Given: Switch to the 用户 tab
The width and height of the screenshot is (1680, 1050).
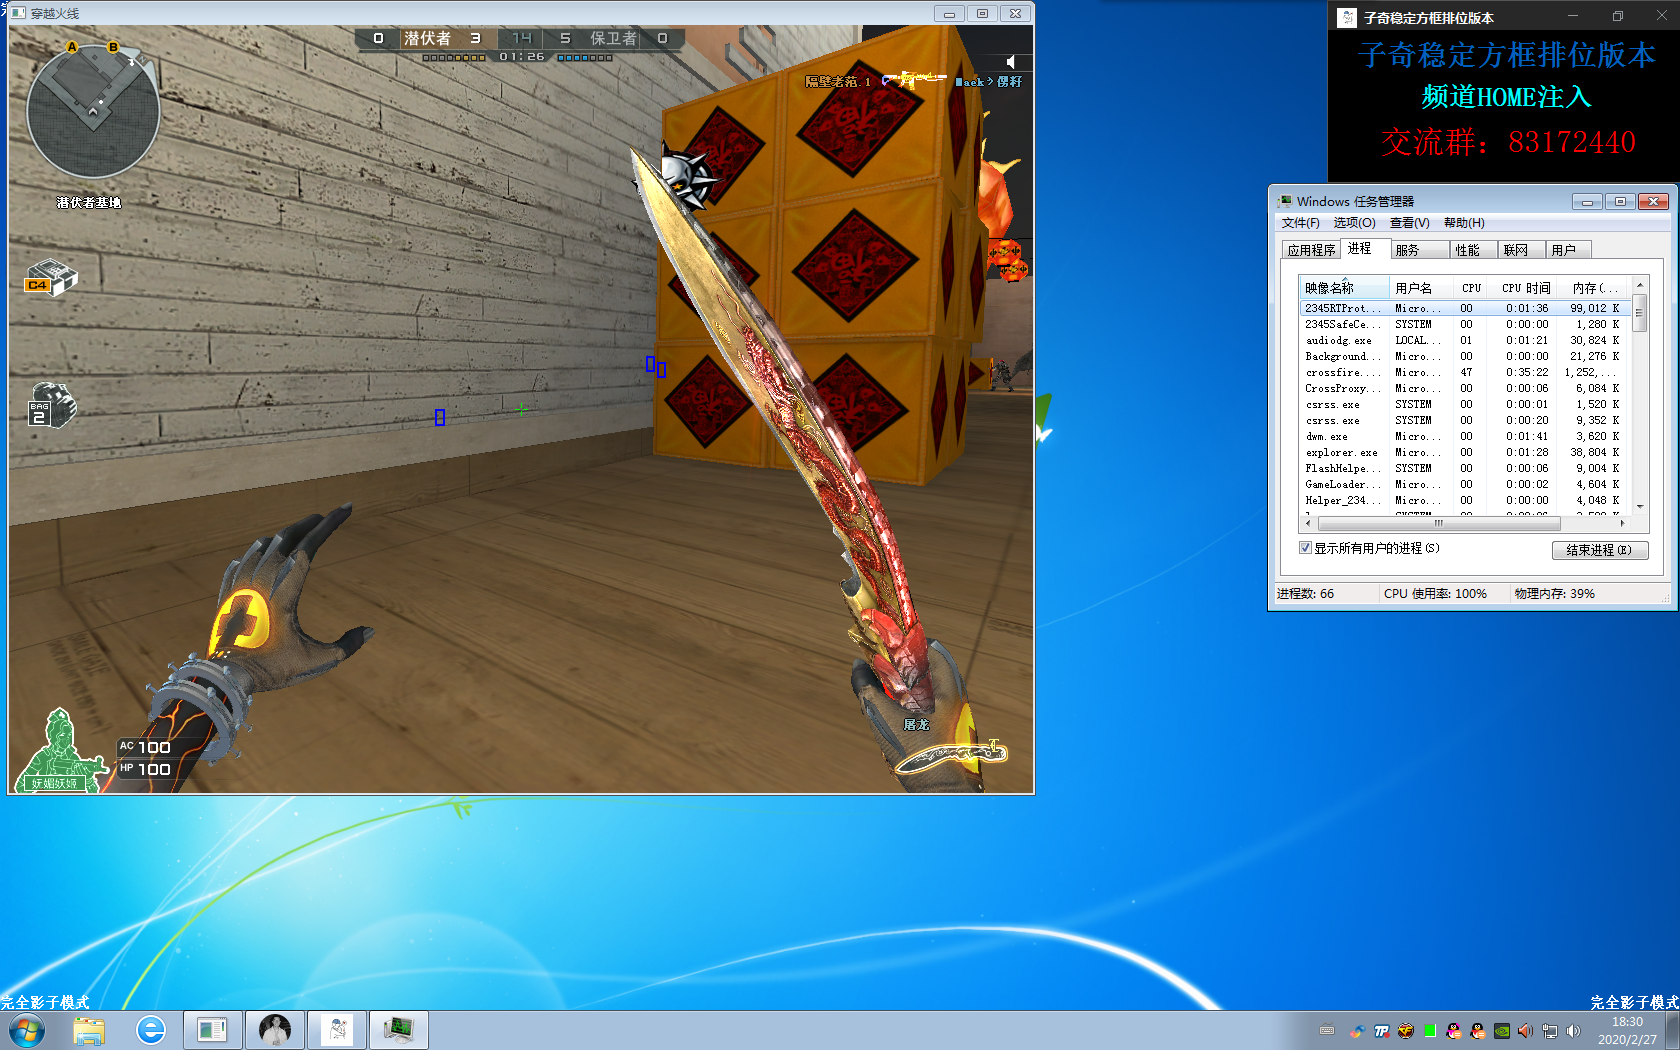Looking at the screenshot, I should coord(1567,250).
